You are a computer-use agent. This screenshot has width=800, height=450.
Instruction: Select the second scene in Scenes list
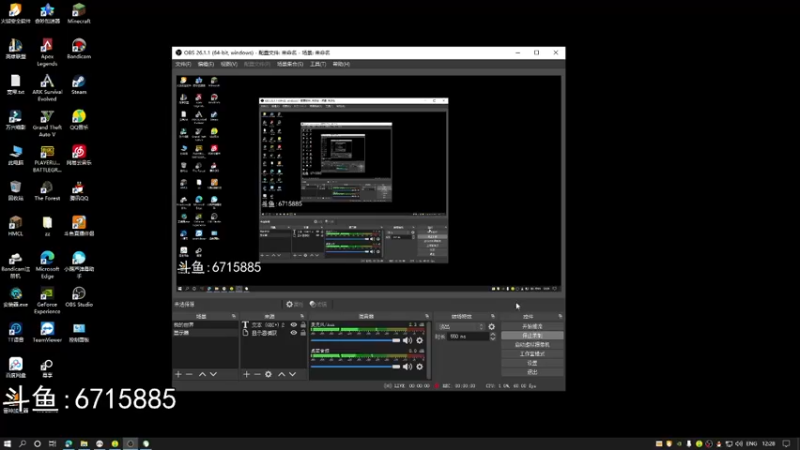[205, 333]
